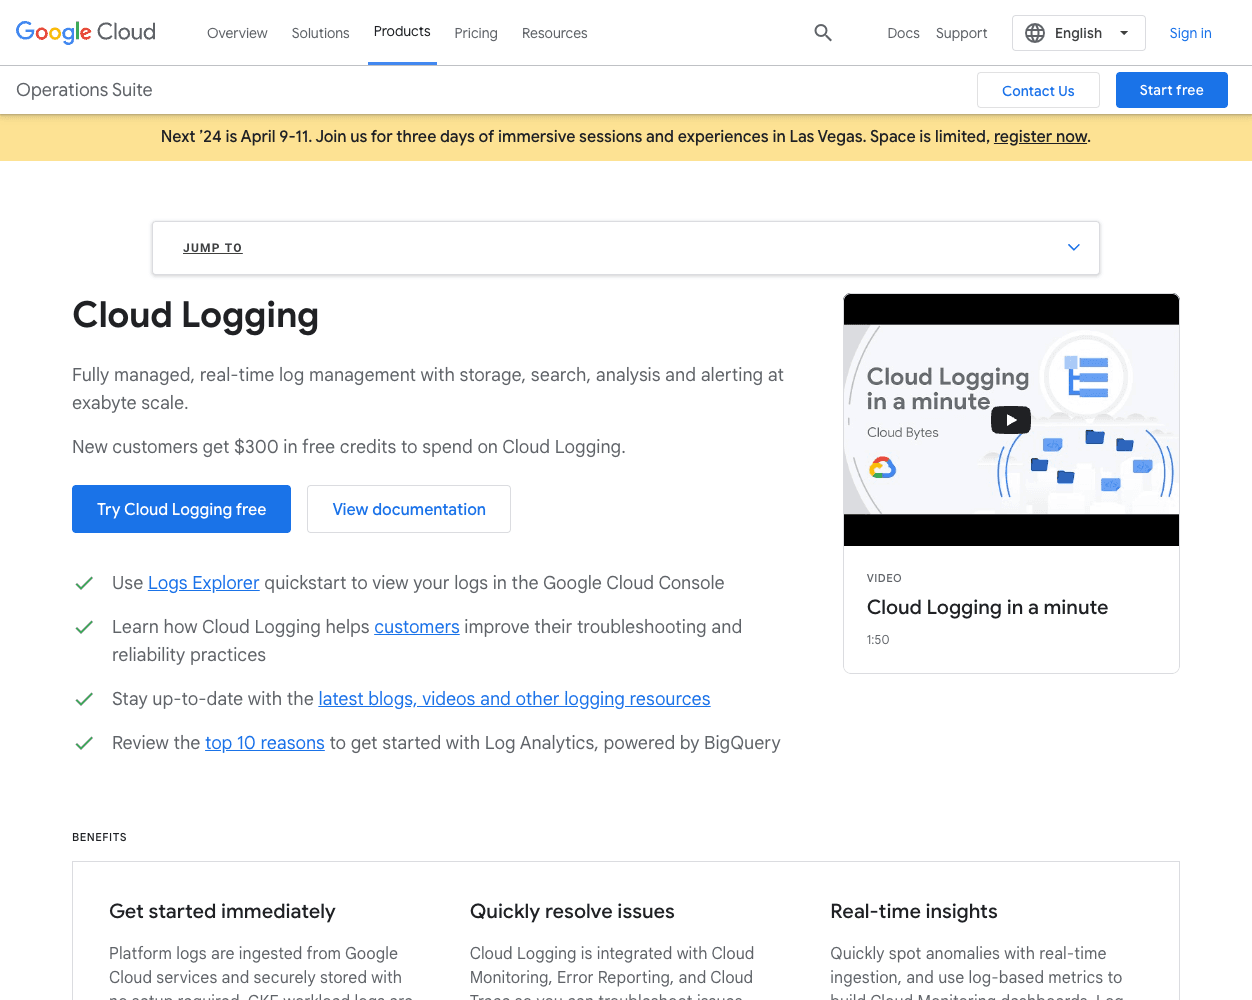The width and height of the screenshot is (1252, 1000).
Task: Click the Google Cloud logo inside video thumbnail
Action: 882,467
